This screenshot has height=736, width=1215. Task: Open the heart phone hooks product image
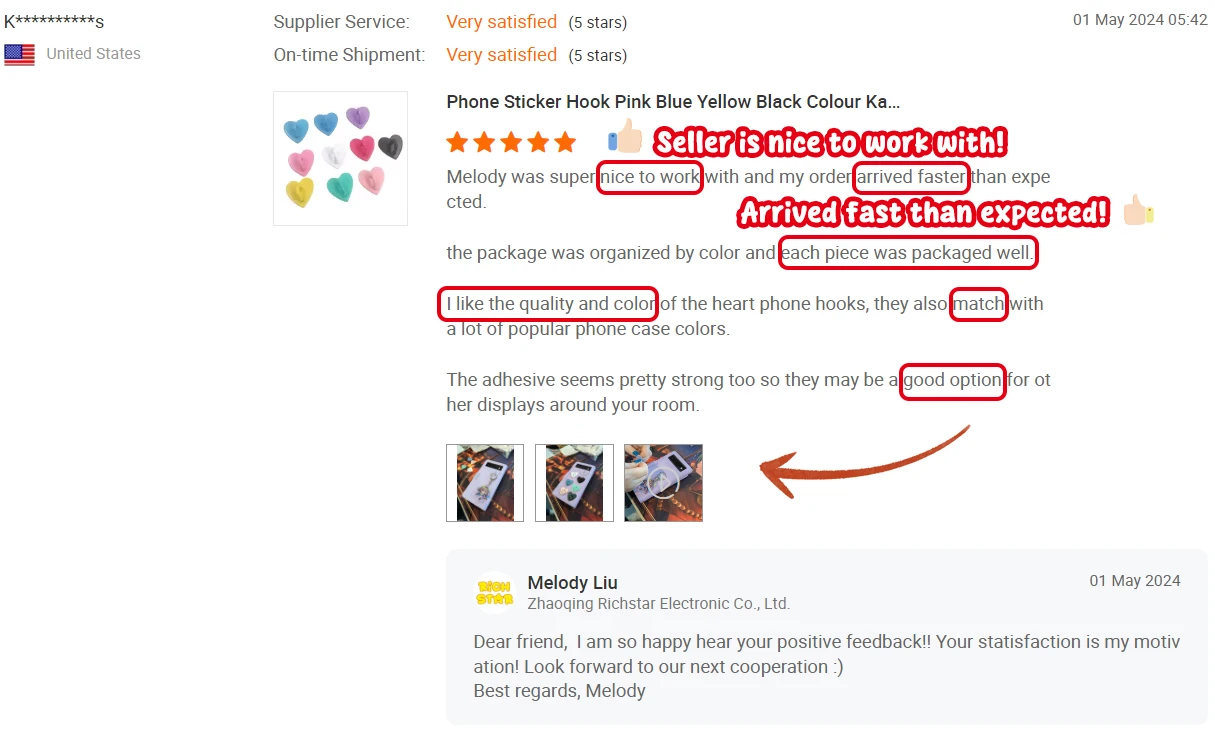click(x=340, y=158)
